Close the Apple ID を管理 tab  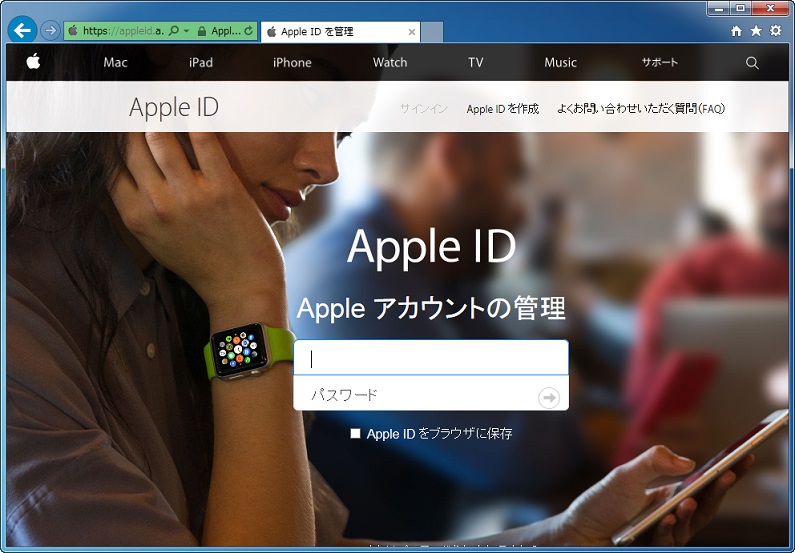[412, 32]
